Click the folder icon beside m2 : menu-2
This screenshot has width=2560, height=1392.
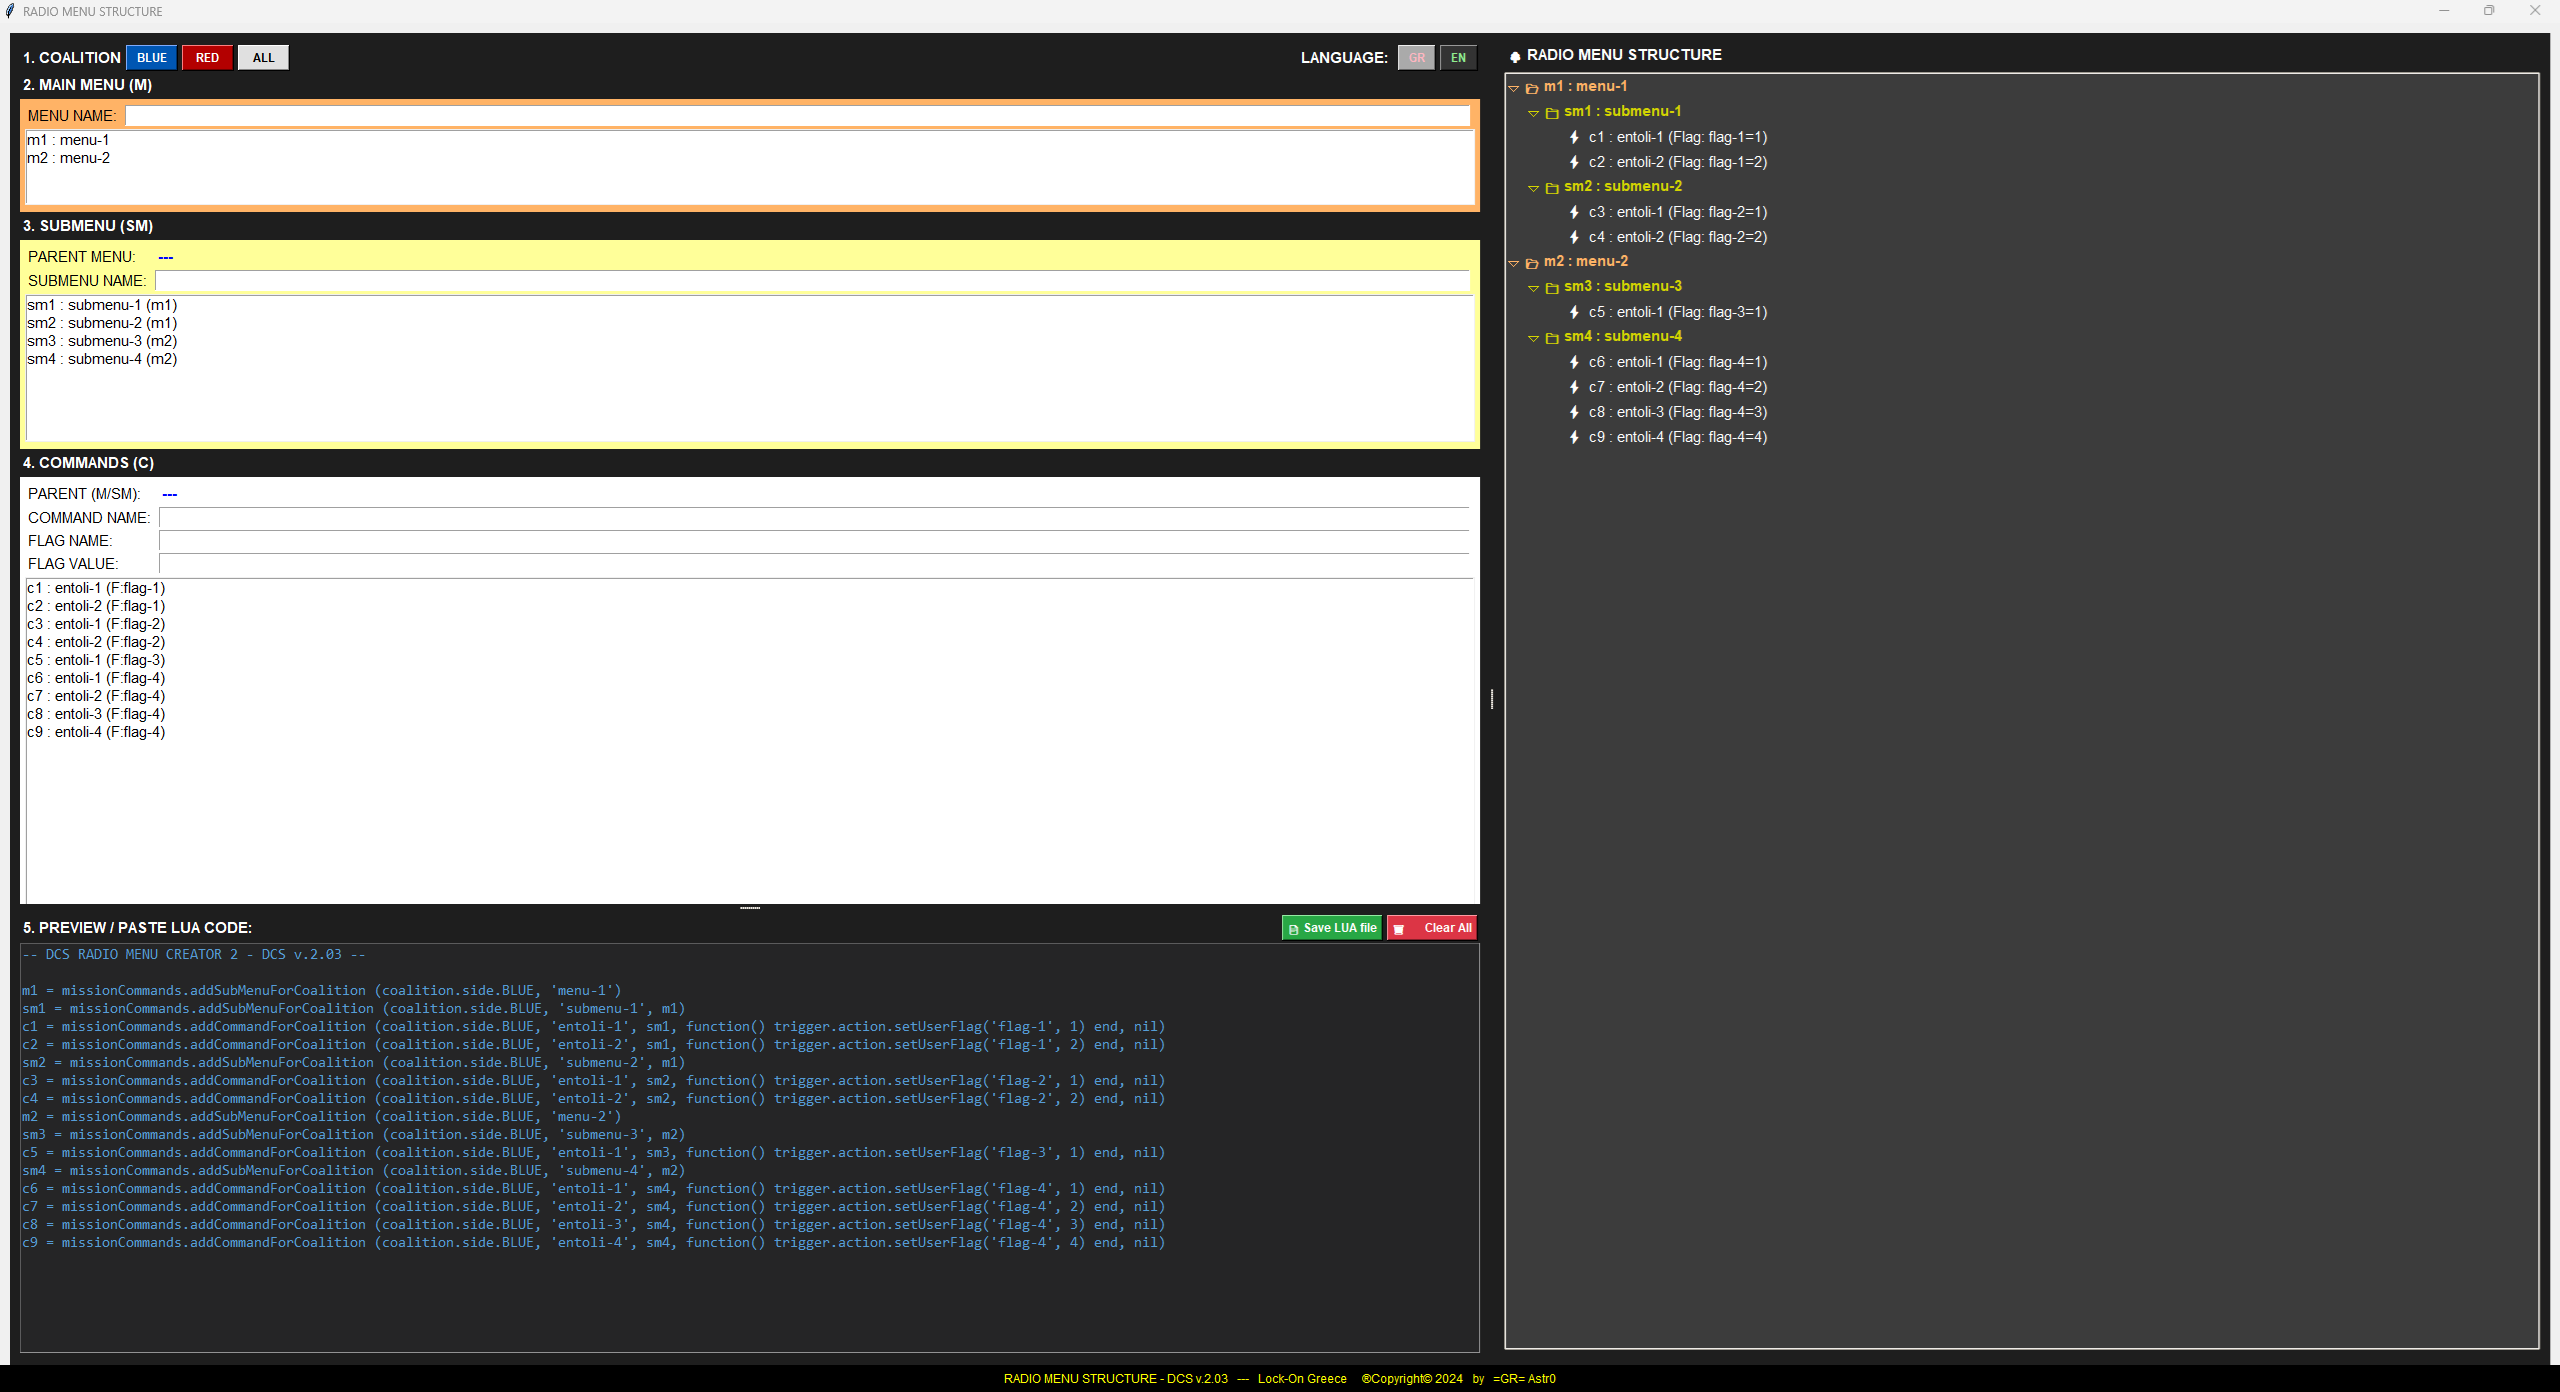pyautogui.click(x=1533, y=262)
